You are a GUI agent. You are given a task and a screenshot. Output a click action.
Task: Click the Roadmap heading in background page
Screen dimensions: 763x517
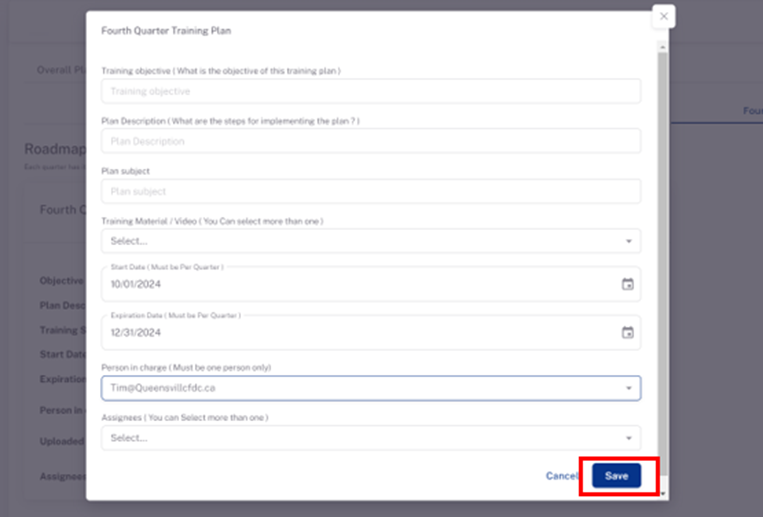55,148
